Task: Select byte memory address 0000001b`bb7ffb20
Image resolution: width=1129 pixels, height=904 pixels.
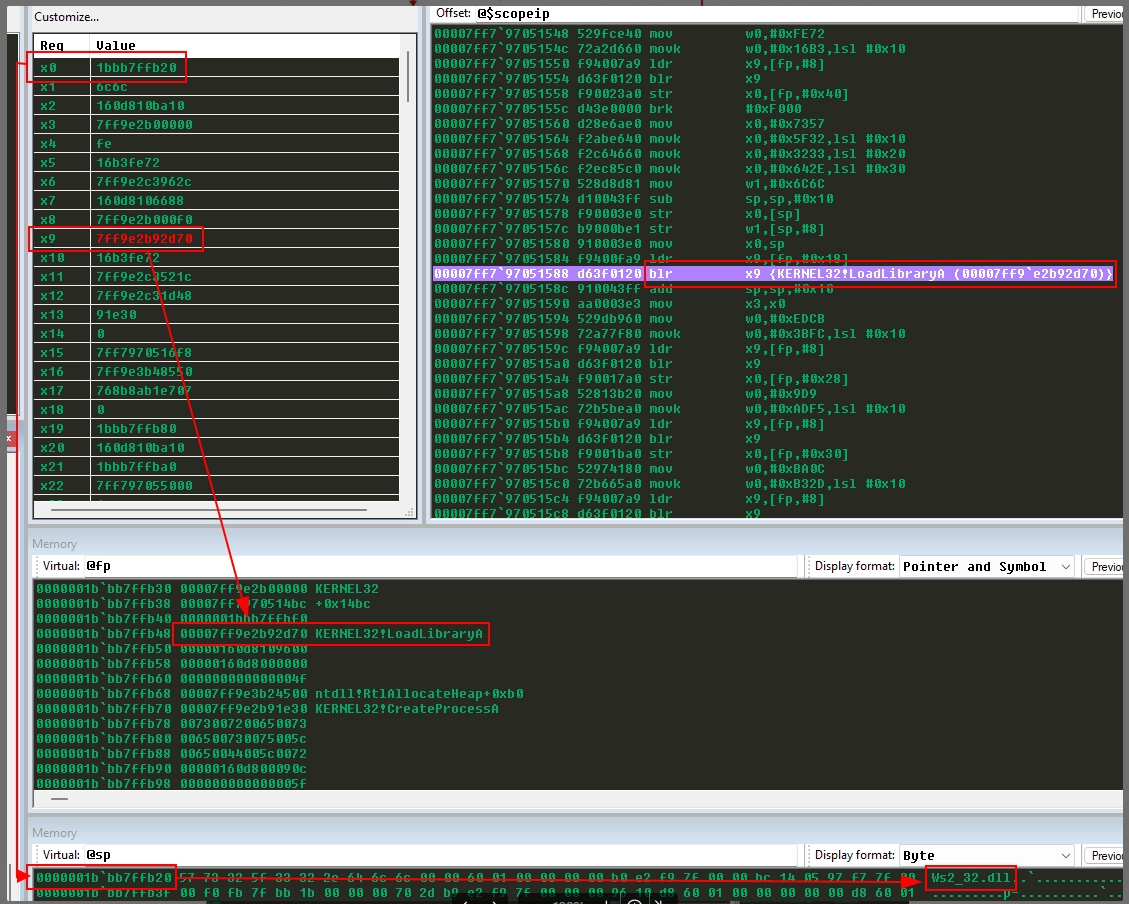Action: 104,877
